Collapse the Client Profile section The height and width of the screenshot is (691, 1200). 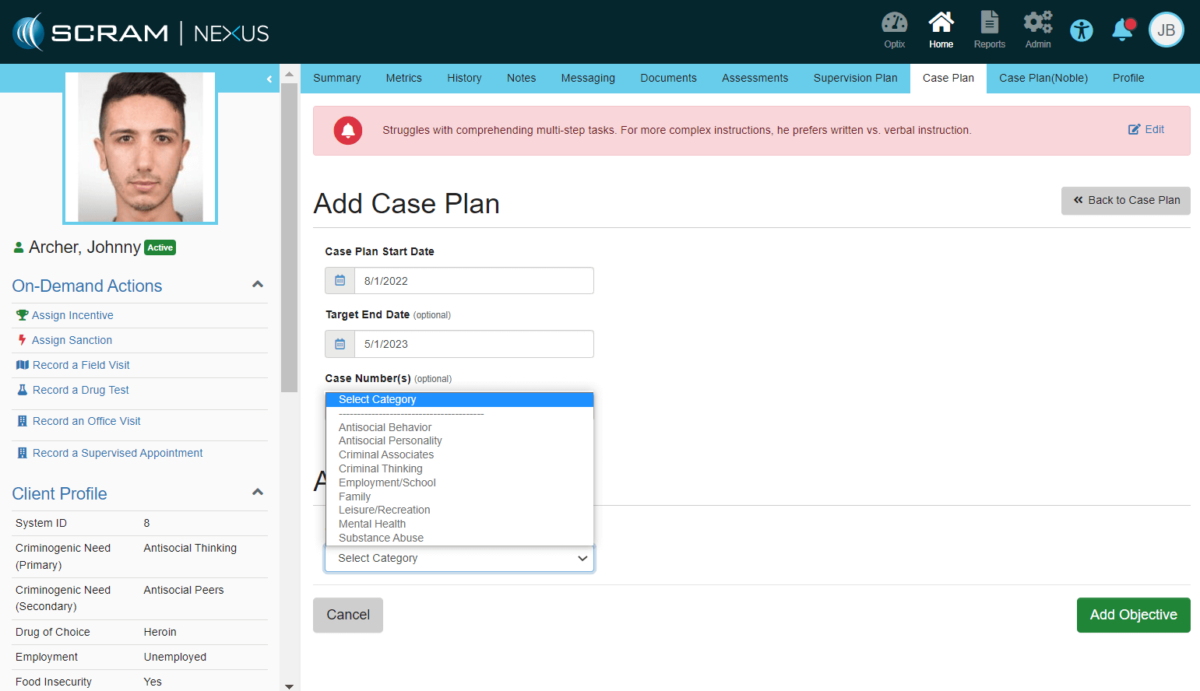[257, 491]
